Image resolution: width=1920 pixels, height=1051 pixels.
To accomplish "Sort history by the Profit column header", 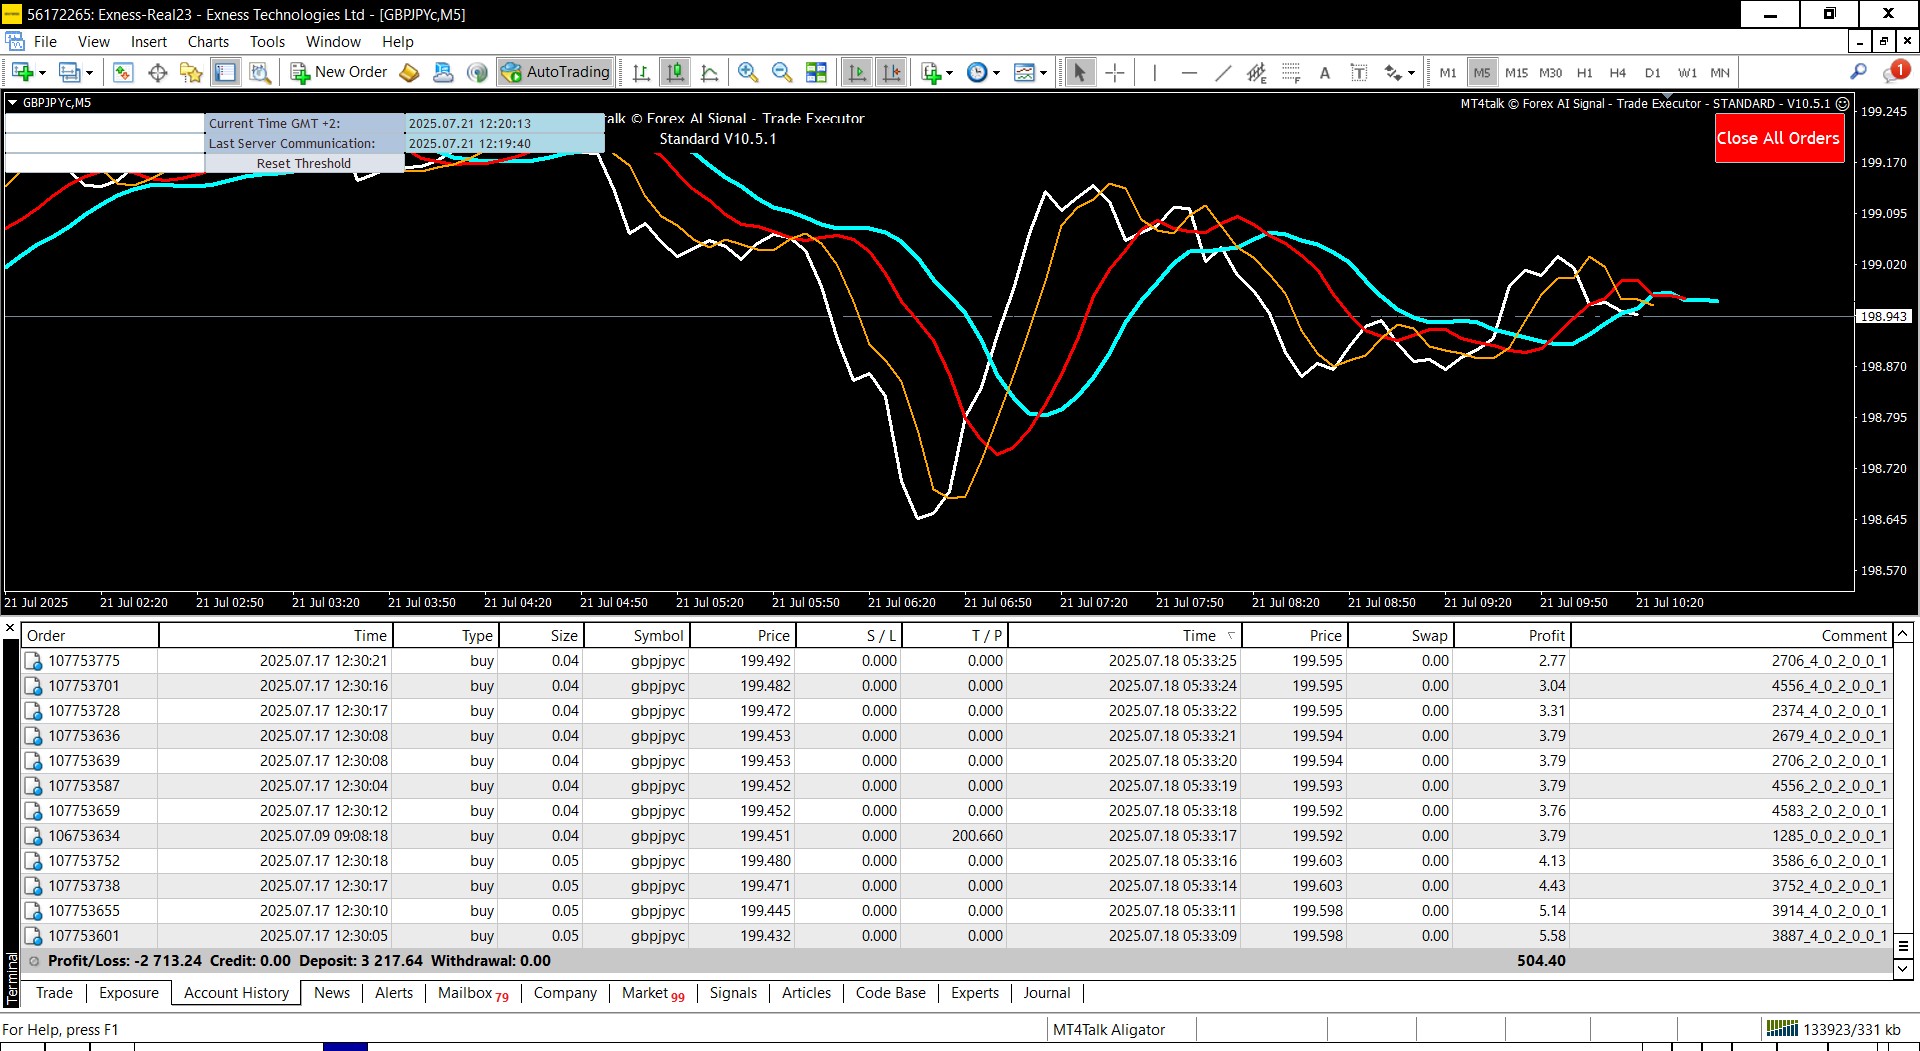I will [1546, 635].
